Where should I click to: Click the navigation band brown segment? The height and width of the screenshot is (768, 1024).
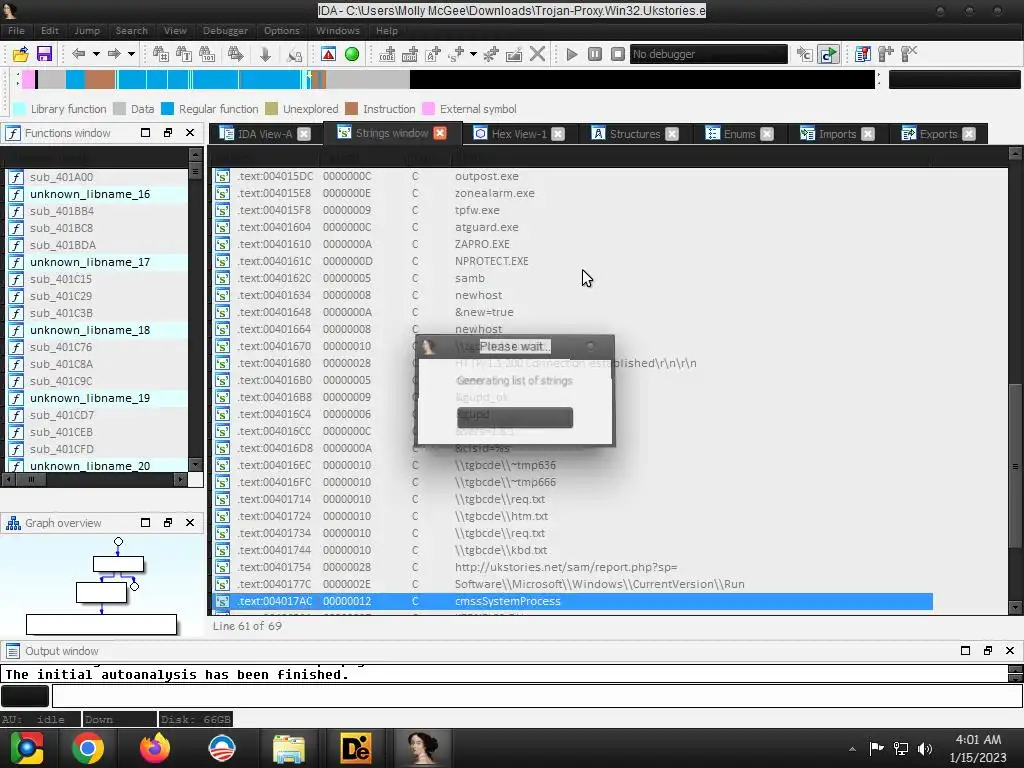pos(100,80)
